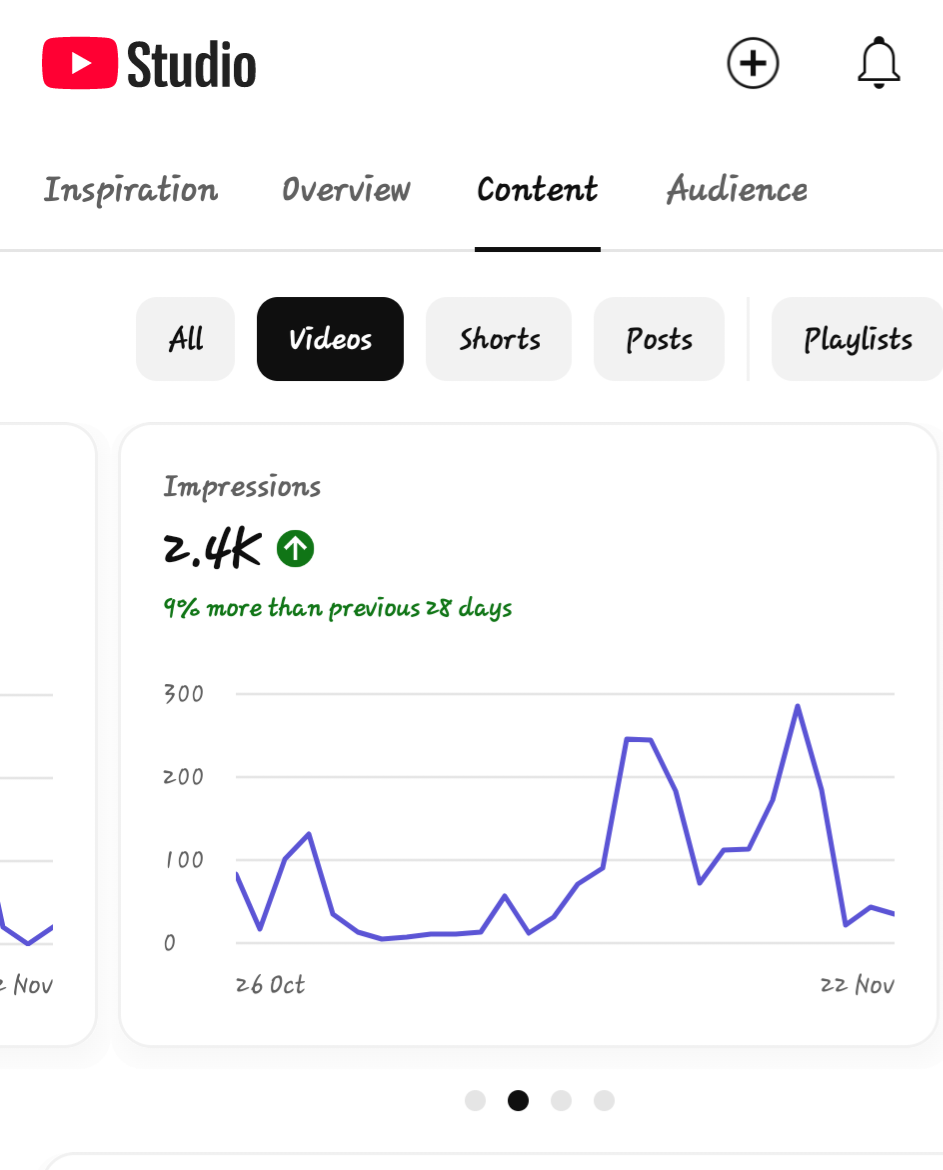943x1170 pixels.
Task: Choose the Shorts filter chip
Action: click(x=499, y=339)
